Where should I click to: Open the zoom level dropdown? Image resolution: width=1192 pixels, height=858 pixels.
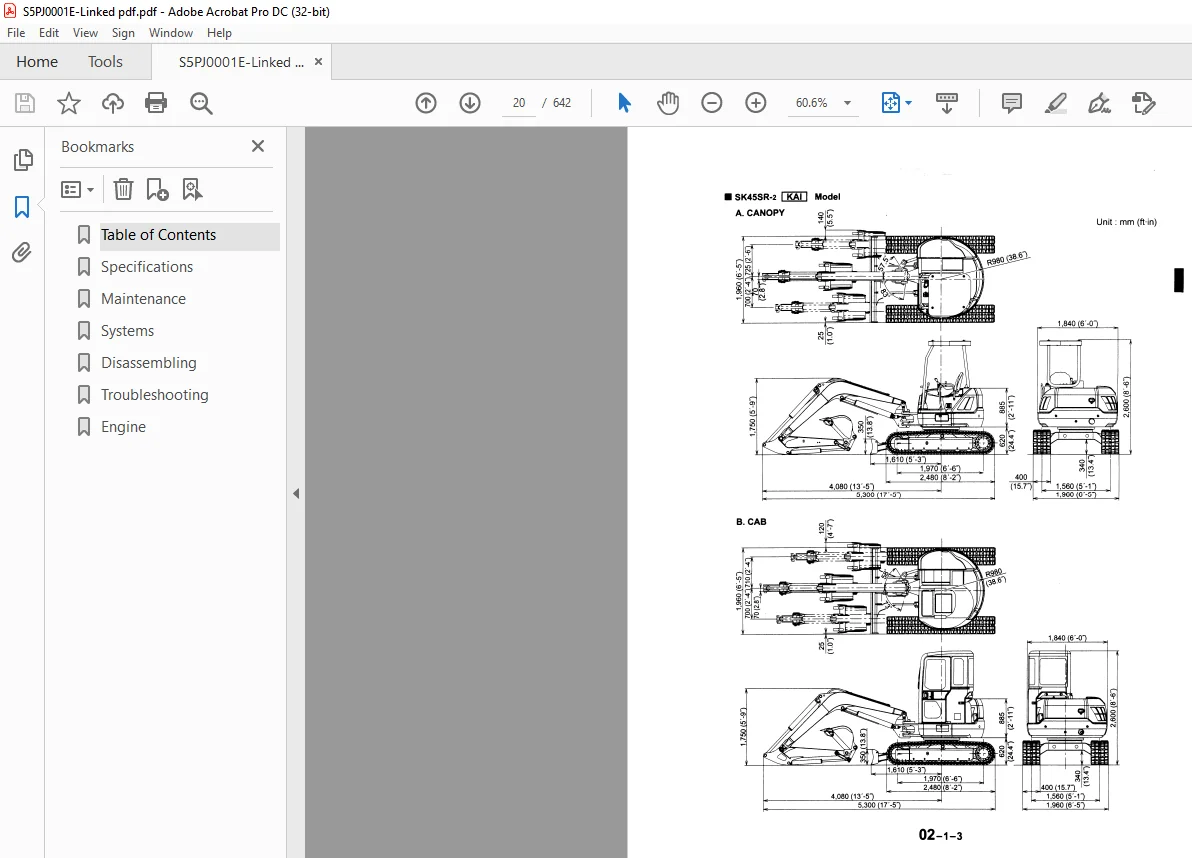tap(847, 103)
